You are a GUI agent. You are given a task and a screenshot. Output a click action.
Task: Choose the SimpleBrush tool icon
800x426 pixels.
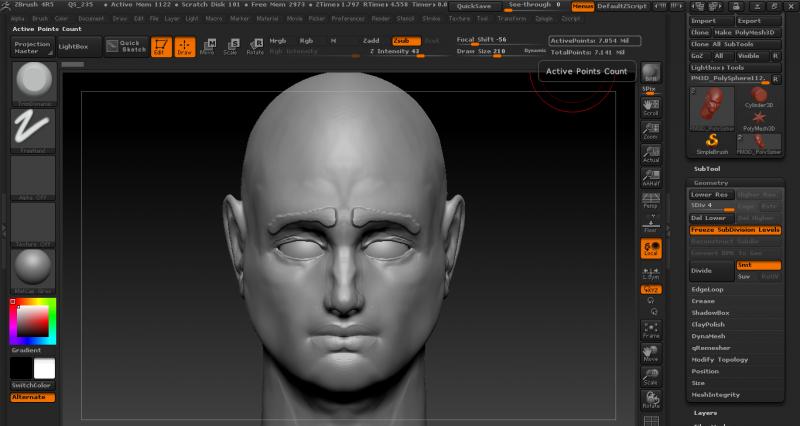coord(712,142)
